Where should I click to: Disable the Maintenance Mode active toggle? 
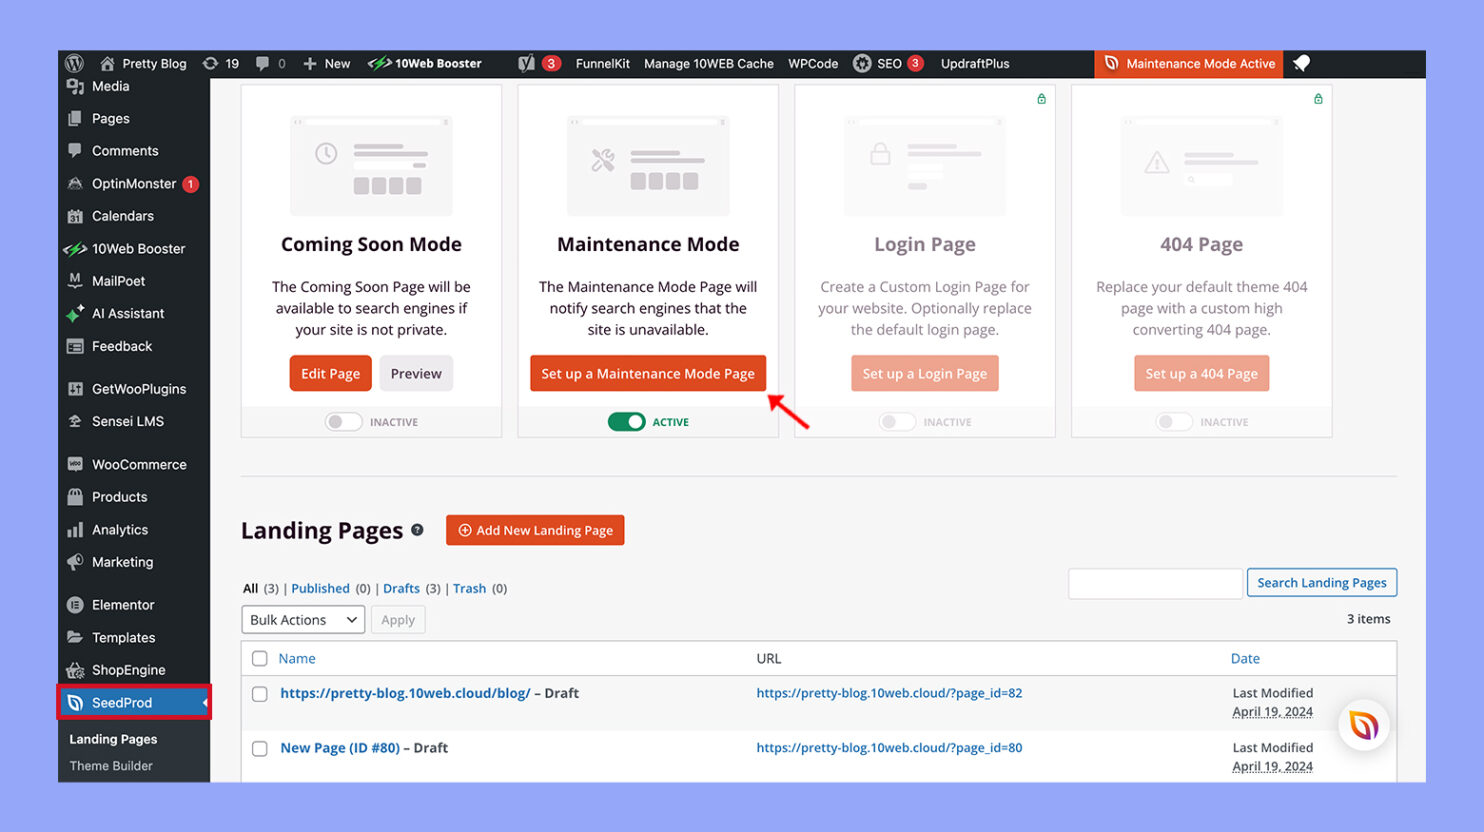(x=627, y=421)
